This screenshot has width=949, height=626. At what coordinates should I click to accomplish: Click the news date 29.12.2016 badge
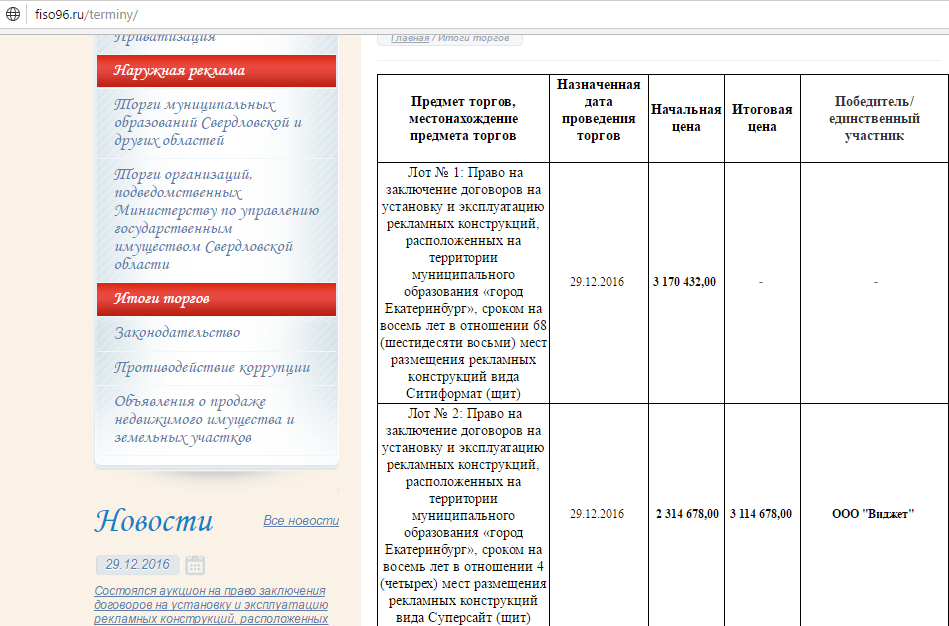[x=137, y=564]
